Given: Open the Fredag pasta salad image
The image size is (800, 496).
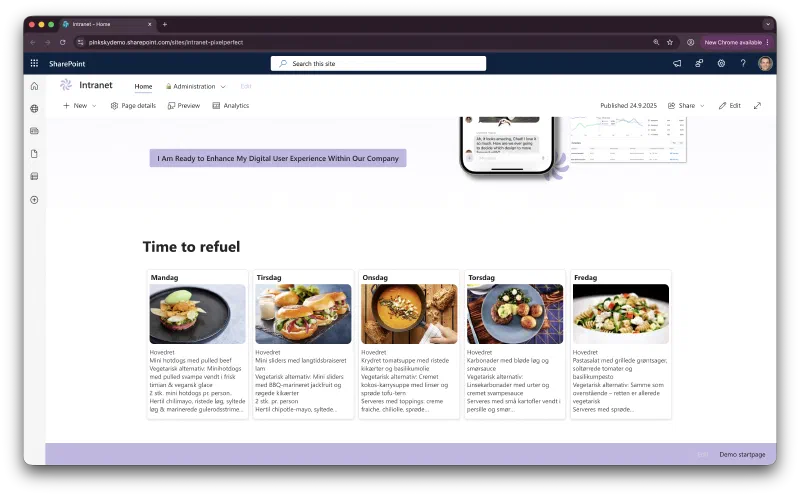Looking at the screenshot, I should [x=620, y=314].
